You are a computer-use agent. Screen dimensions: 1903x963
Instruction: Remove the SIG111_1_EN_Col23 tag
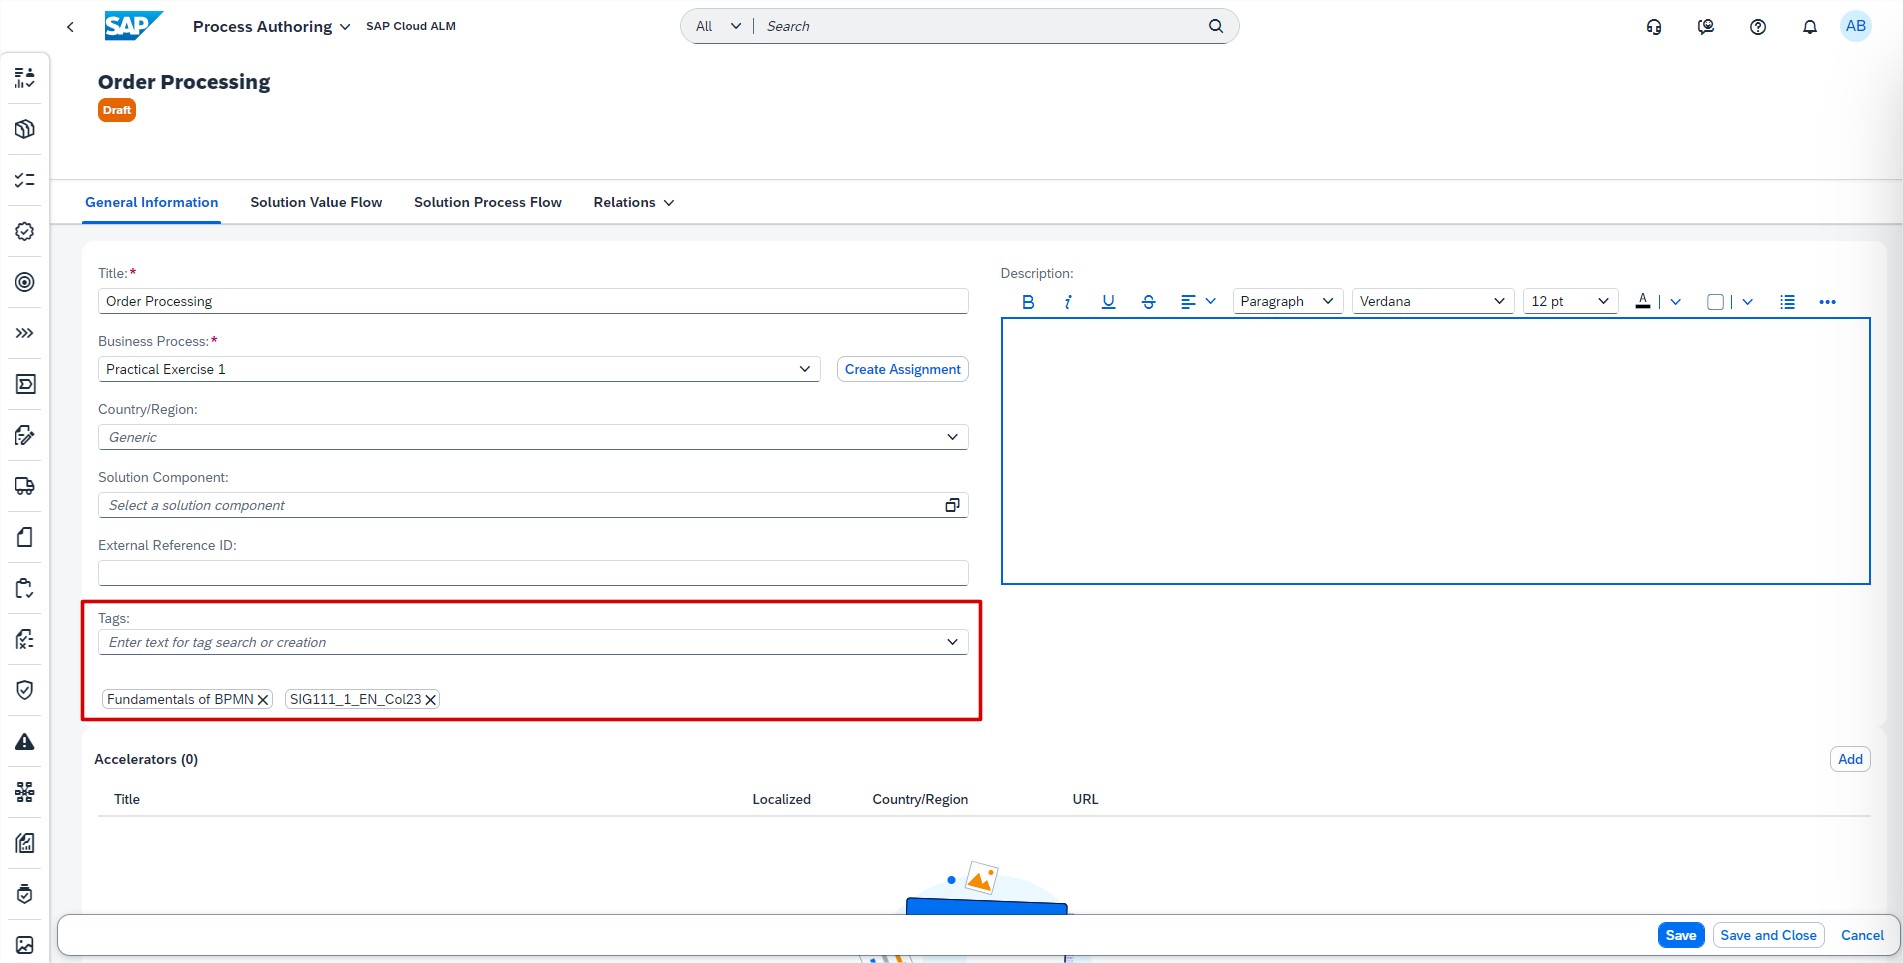click(x=430, y=700)
